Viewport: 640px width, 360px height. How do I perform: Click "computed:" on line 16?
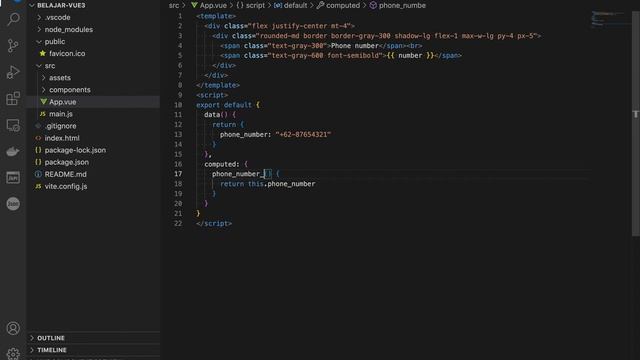(x=222, y=164)
